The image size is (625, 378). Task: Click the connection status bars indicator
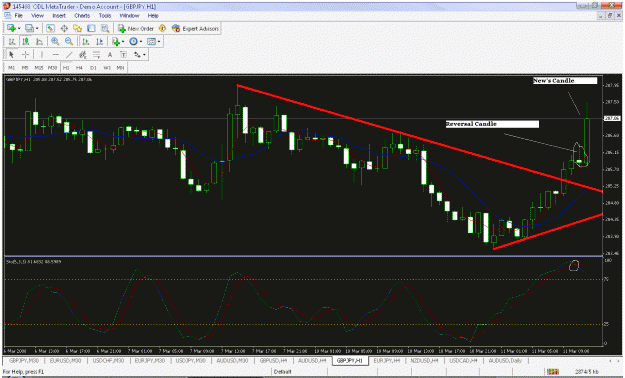tap(552, 372)
